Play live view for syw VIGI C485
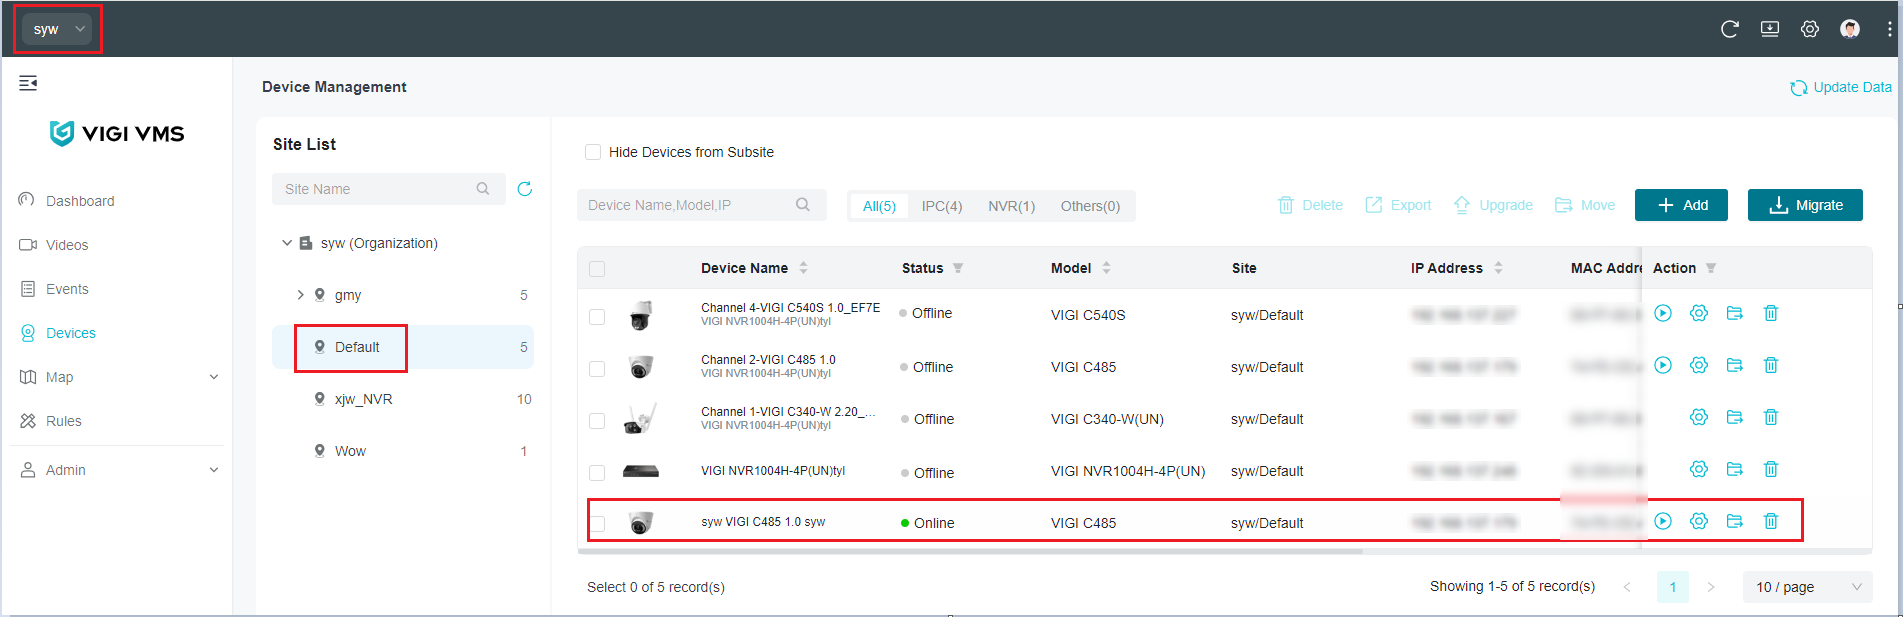Screen dimensions: 1903x617 click(1663, 521)
